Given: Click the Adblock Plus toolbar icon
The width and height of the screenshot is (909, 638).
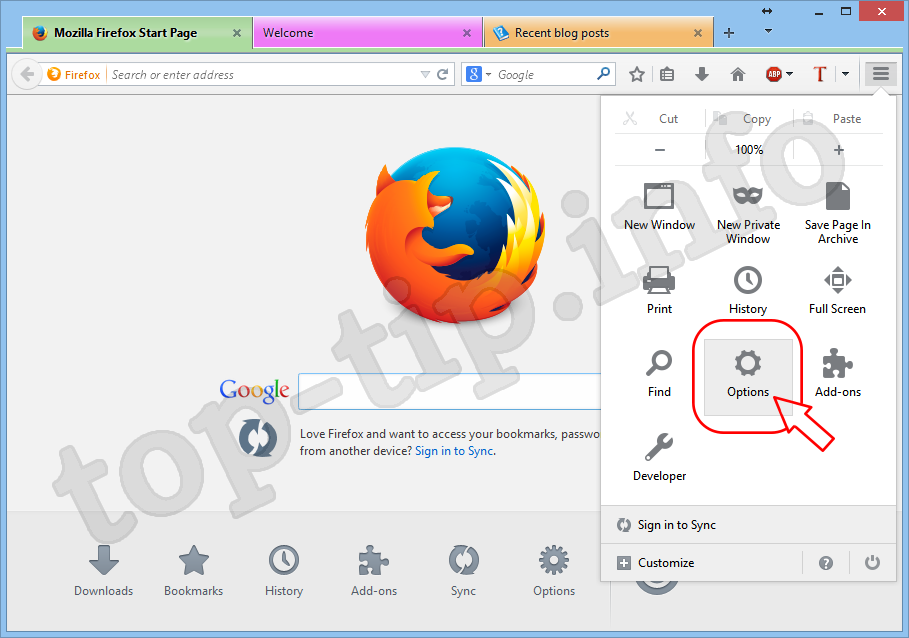Looking at the screenshot, I should pos(773,74).
